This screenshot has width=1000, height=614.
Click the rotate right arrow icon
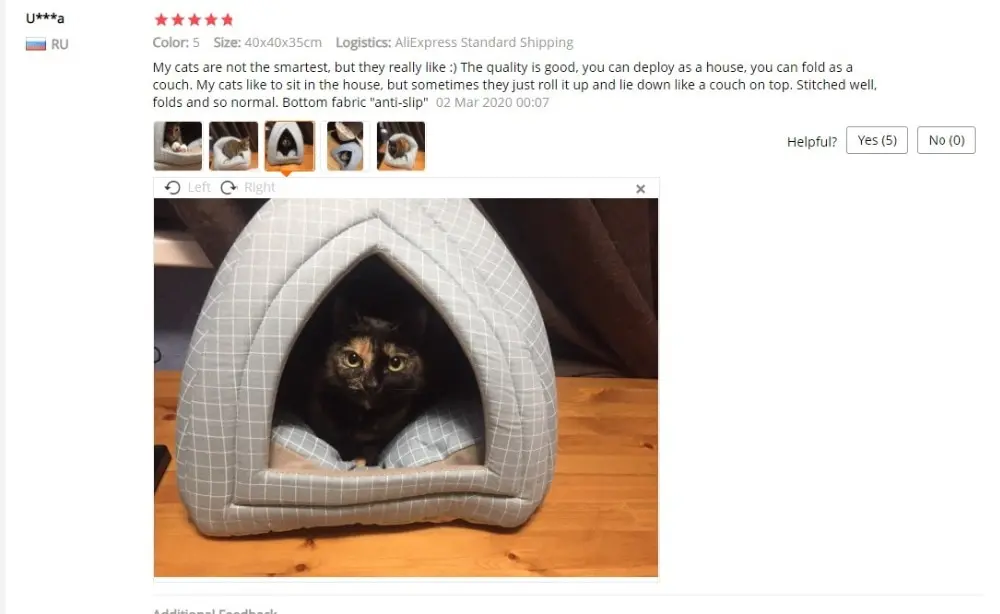(x=229, y=187)
